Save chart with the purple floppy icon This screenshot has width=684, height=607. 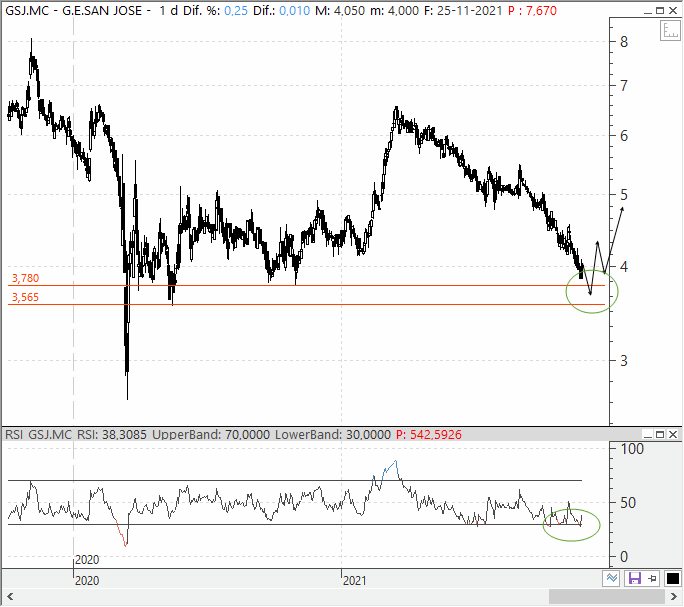634,579
